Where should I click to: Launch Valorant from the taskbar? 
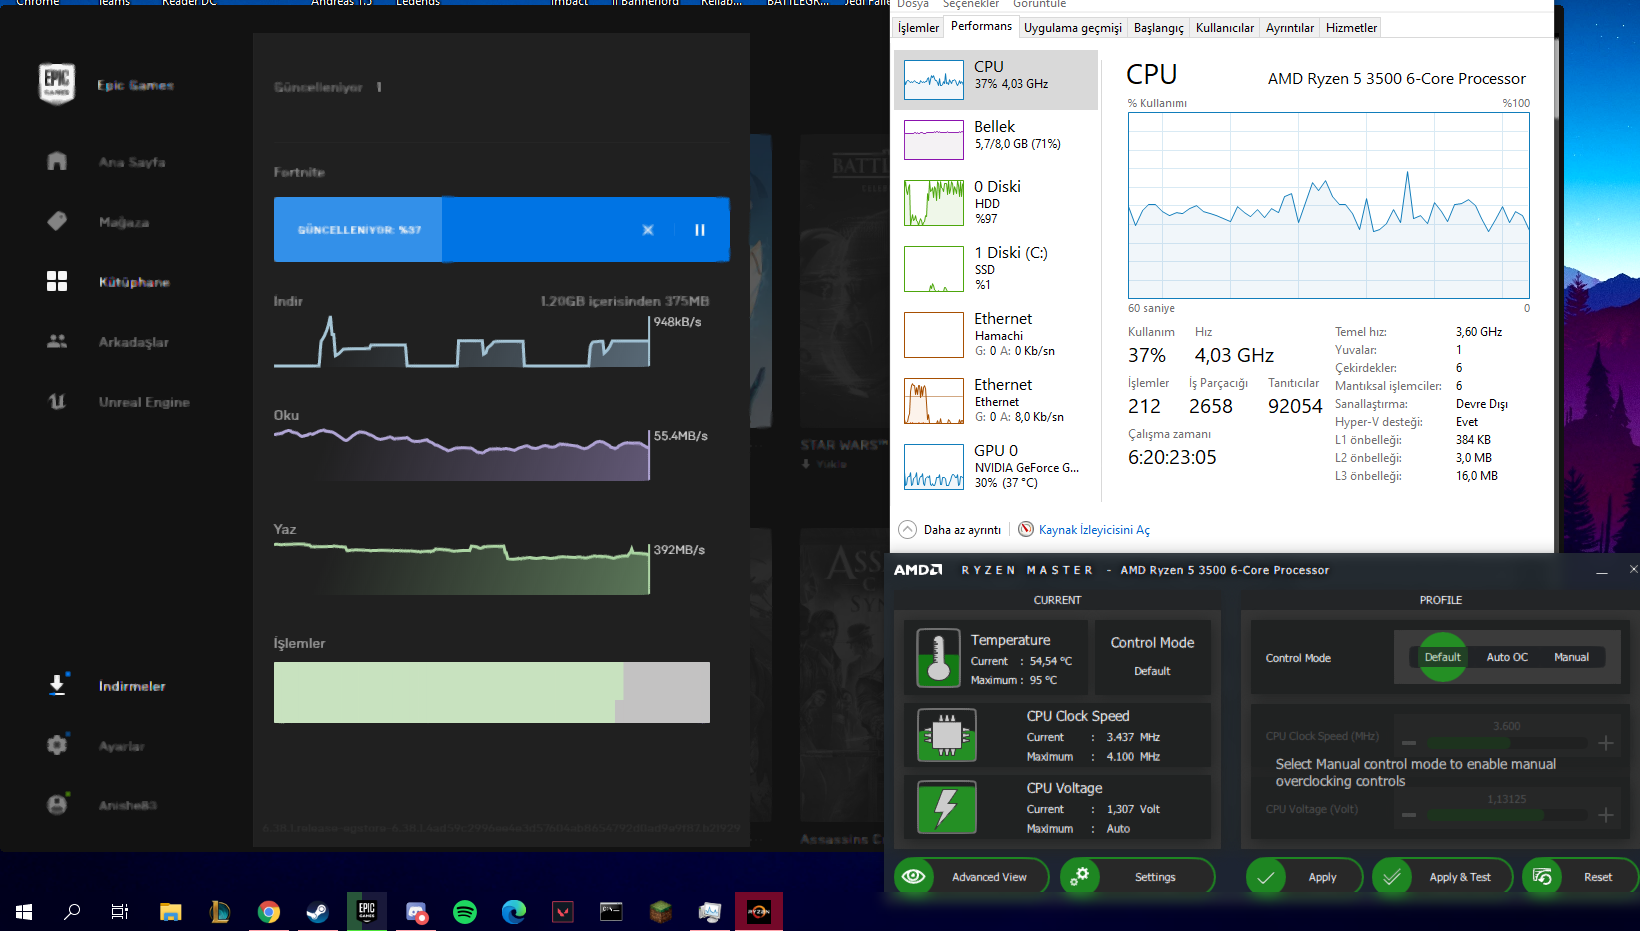pyautogui.click(x=563, y=911)
